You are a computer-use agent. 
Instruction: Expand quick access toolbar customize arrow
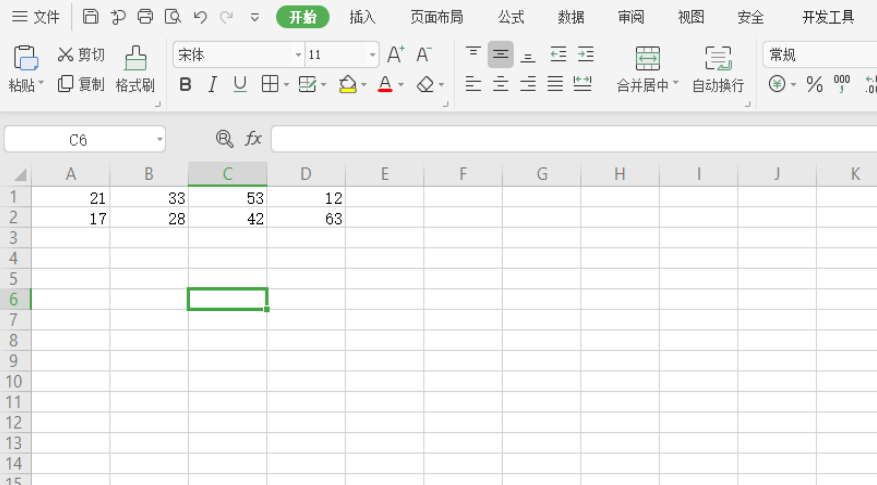coord(254,17)
